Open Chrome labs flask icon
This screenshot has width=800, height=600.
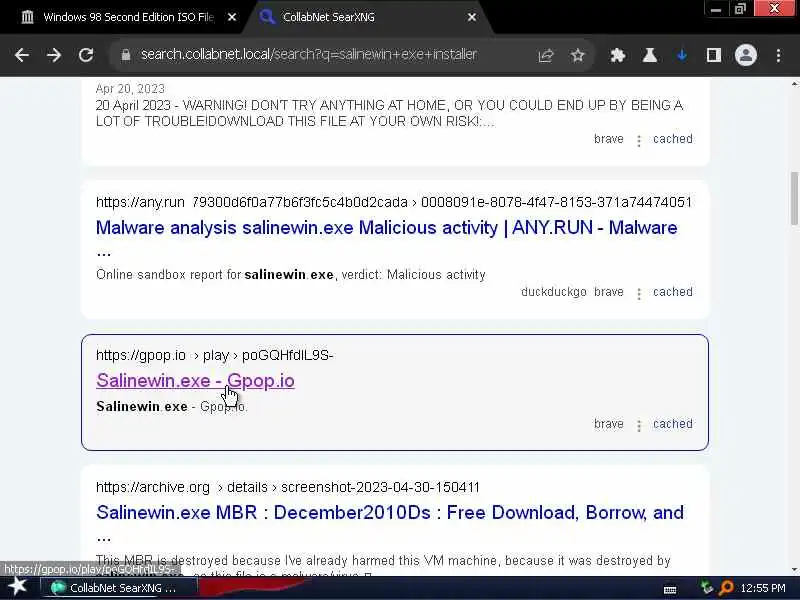[x=649, y=55]
